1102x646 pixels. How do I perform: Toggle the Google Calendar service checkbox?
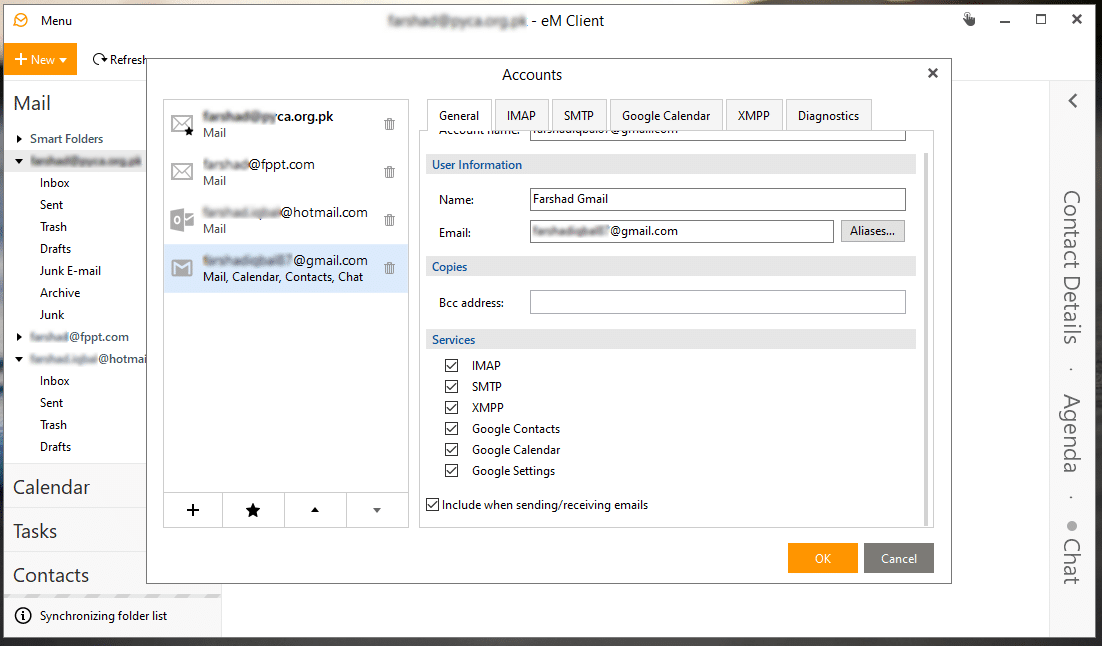click(x=452, y=450)
